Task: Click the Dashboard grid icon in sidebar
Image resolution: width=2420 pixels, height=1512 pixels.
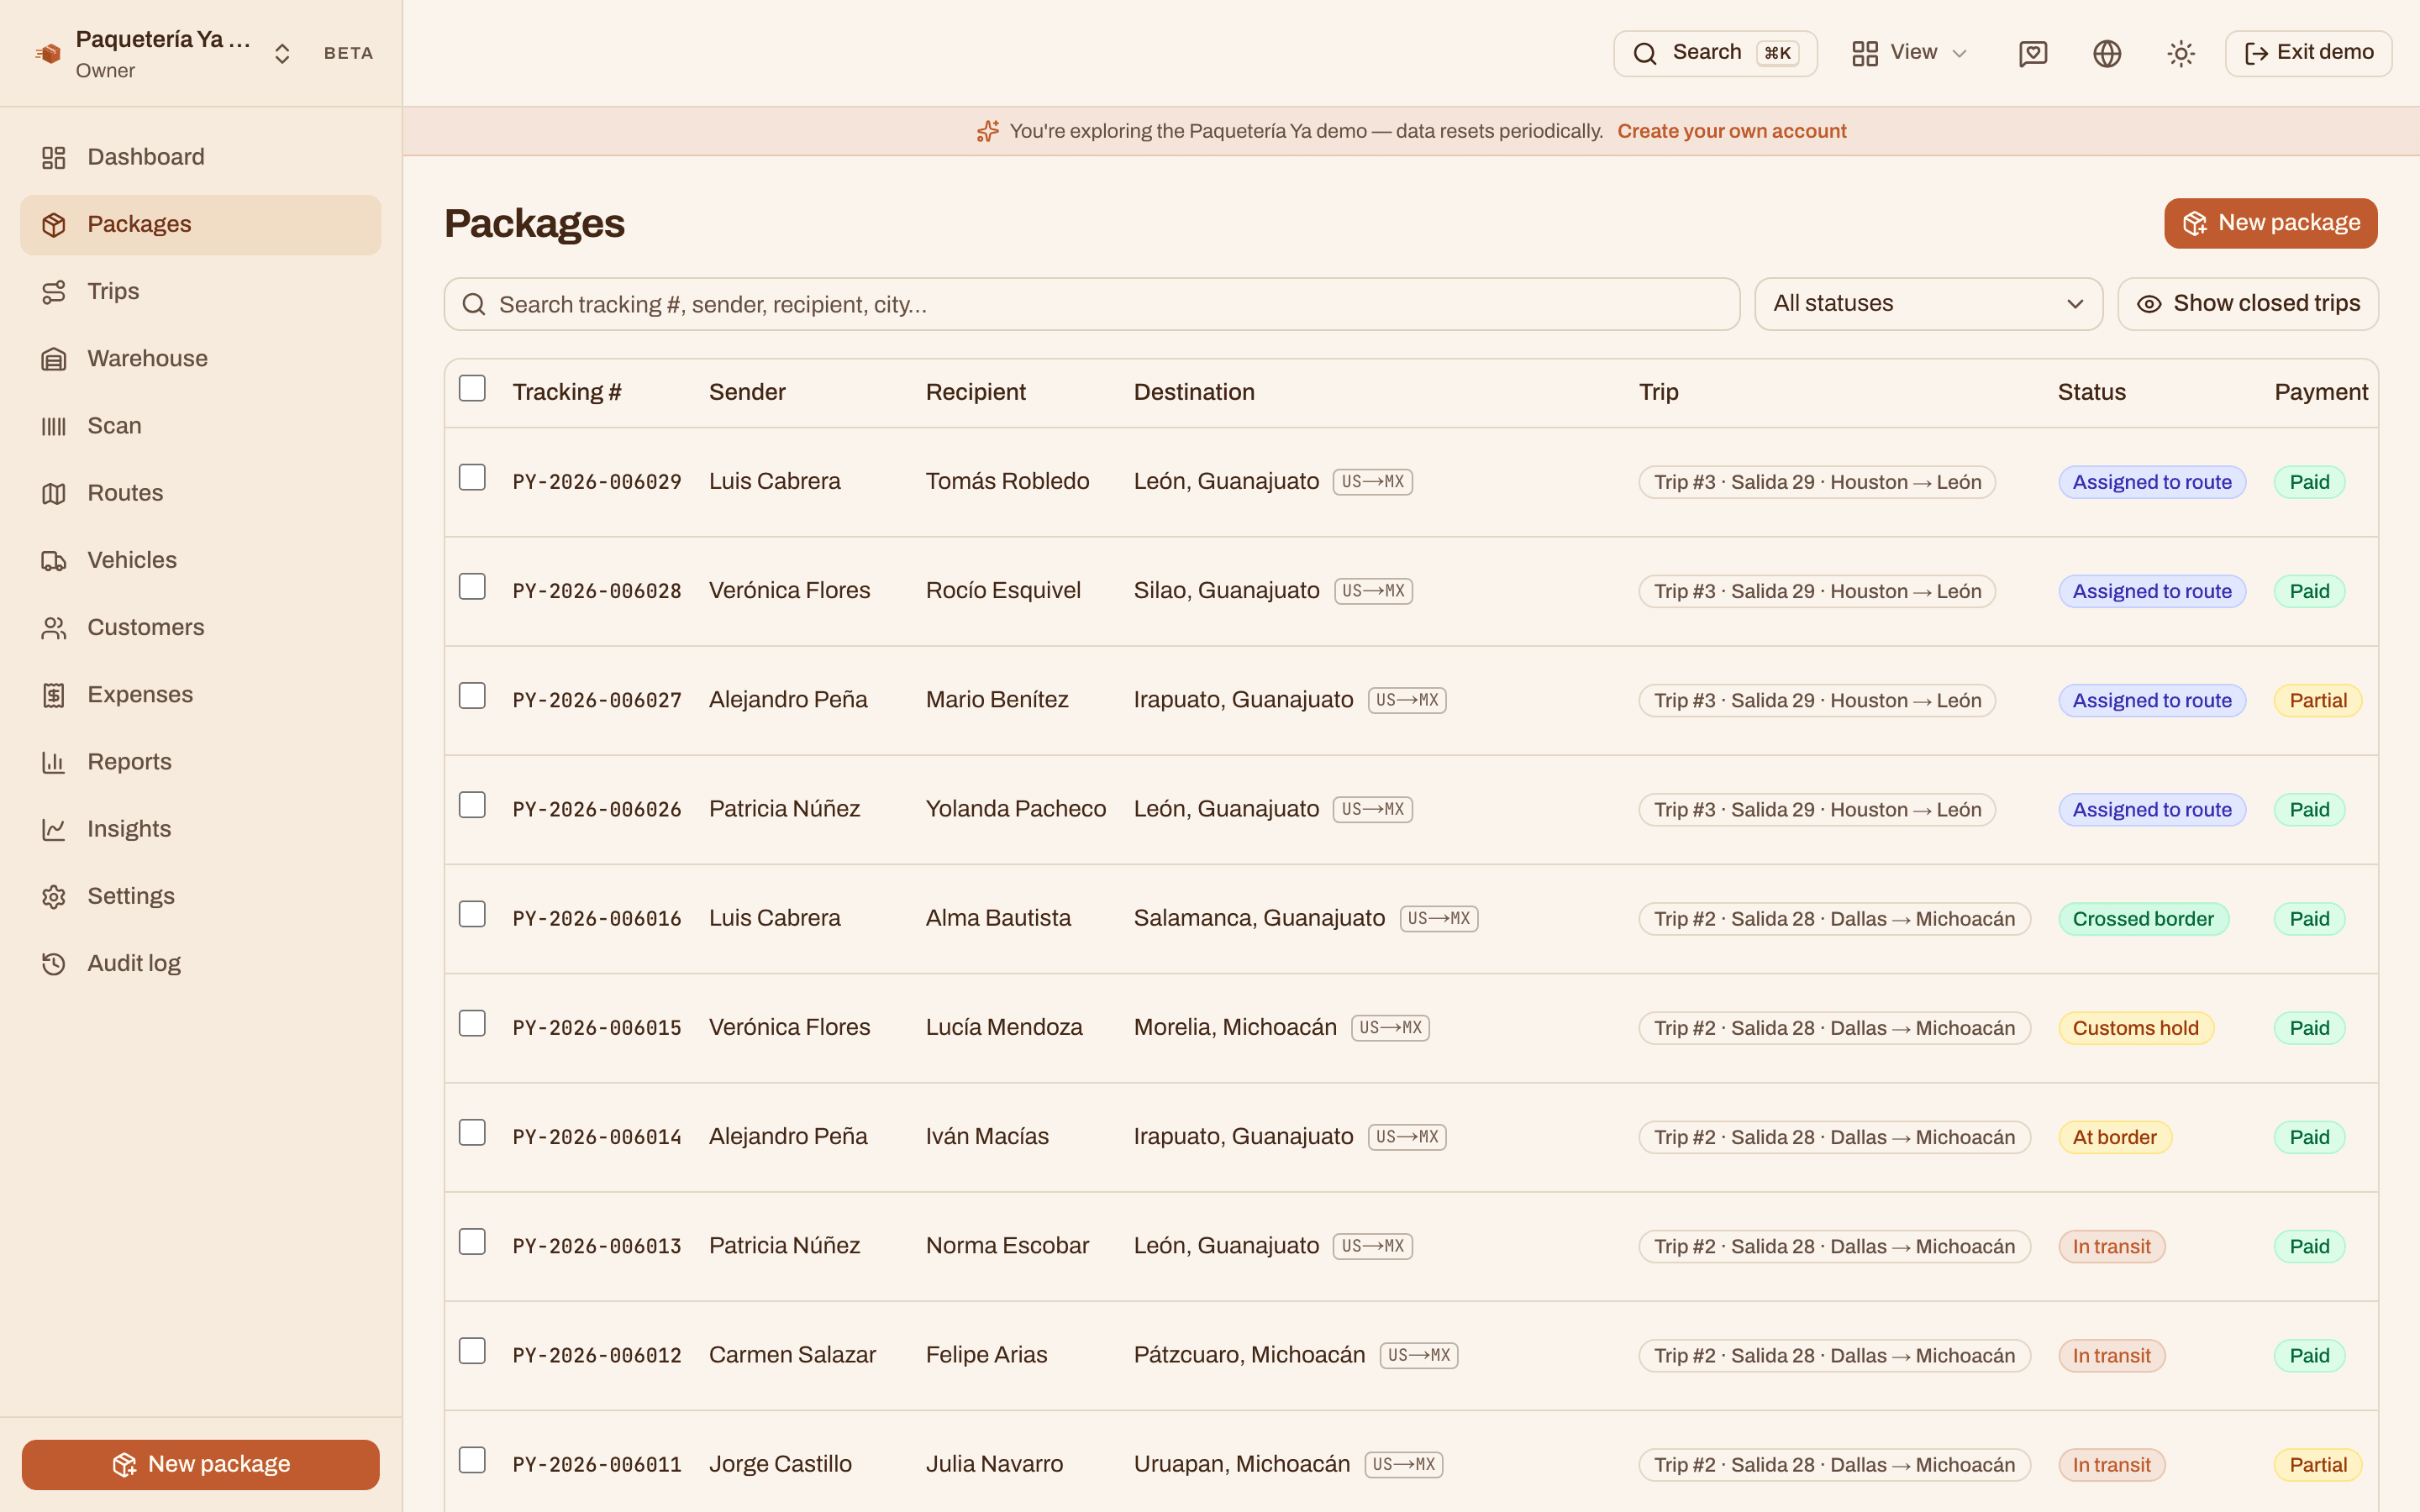Action: (x=54, y=157)
